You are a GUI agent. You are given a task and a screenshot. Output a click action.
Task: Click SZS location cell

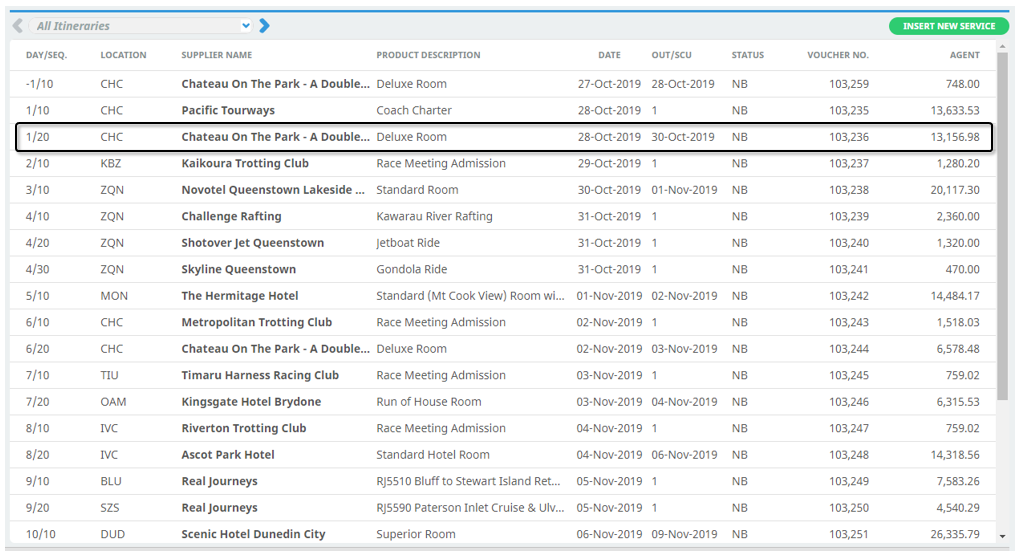click(110, 508)
